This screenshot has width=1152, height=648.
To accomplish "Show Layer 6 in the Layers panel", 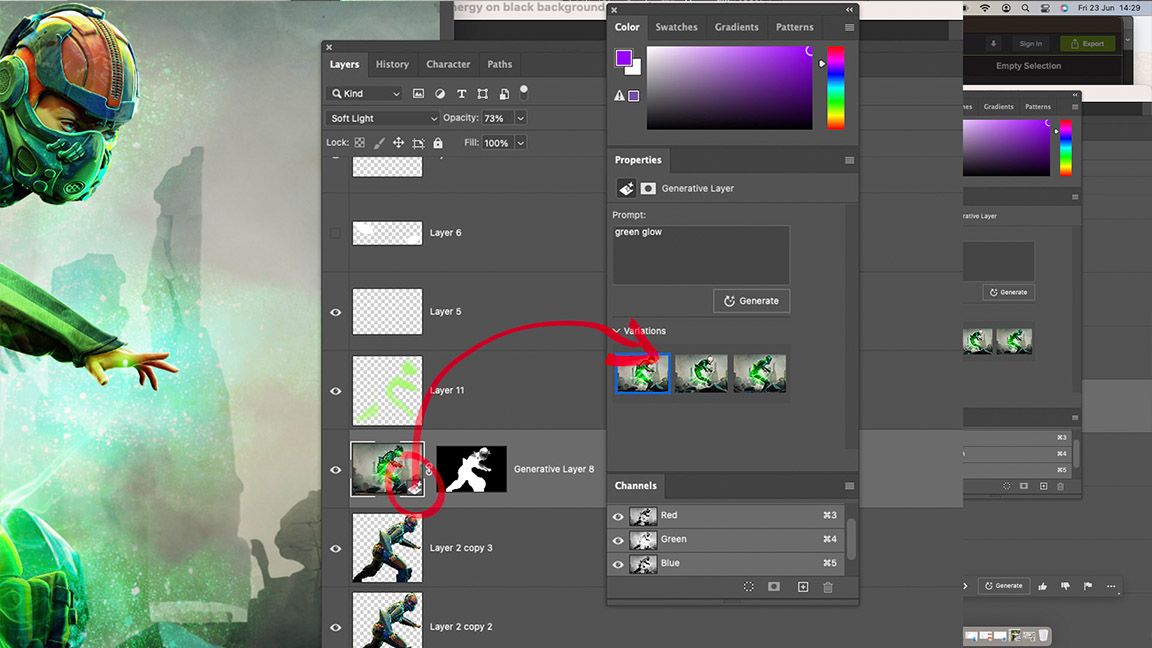I will tap(335, 232).
